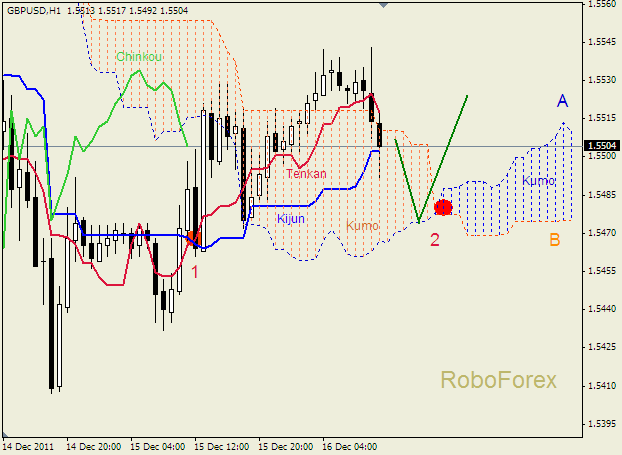Click the 15 Dec 04:00 time label
The height and width of the screenshot is (455, 622).
click(158, 447)
